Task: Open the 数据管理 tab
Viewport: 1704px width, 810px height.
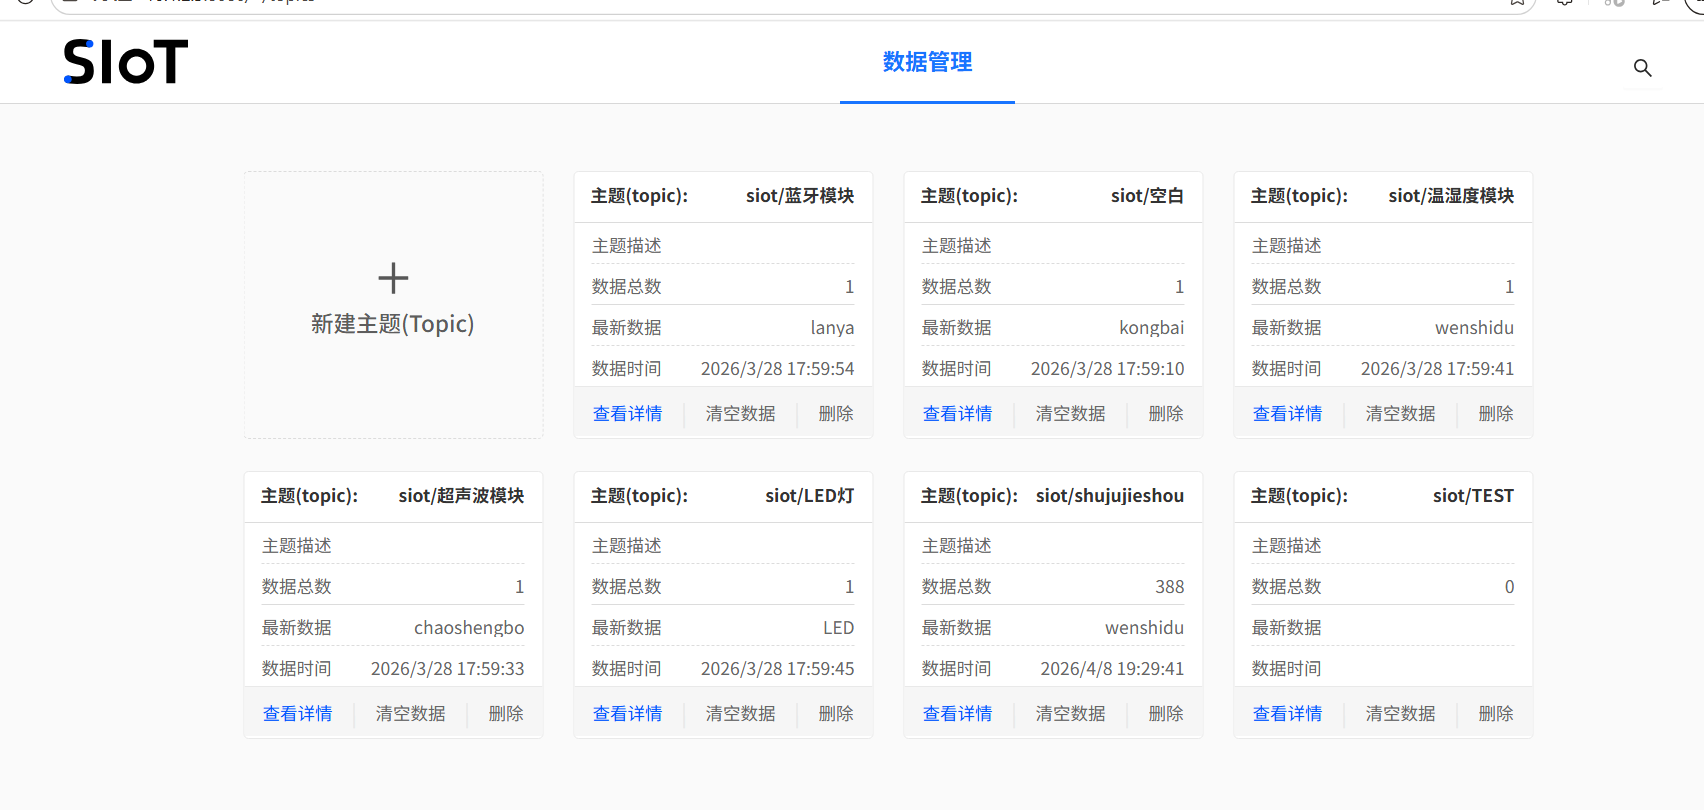Action: (x=927, y=62)
